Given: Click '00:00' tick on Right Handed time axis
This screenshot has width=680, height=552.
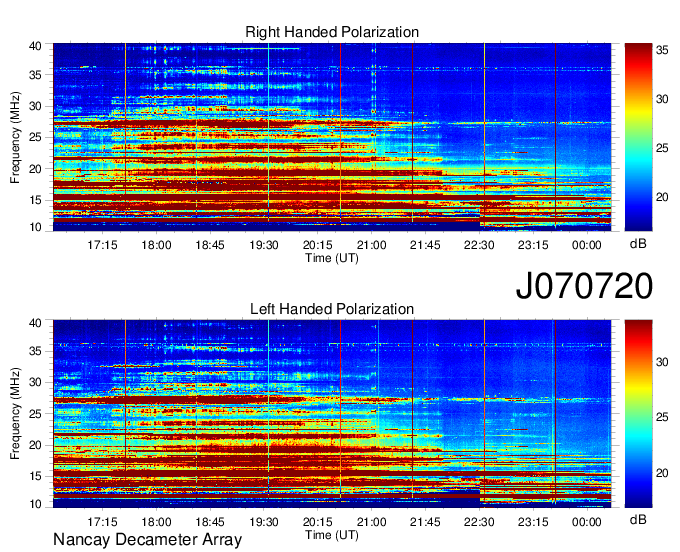Looking at the screenshot, I should 587,245.
